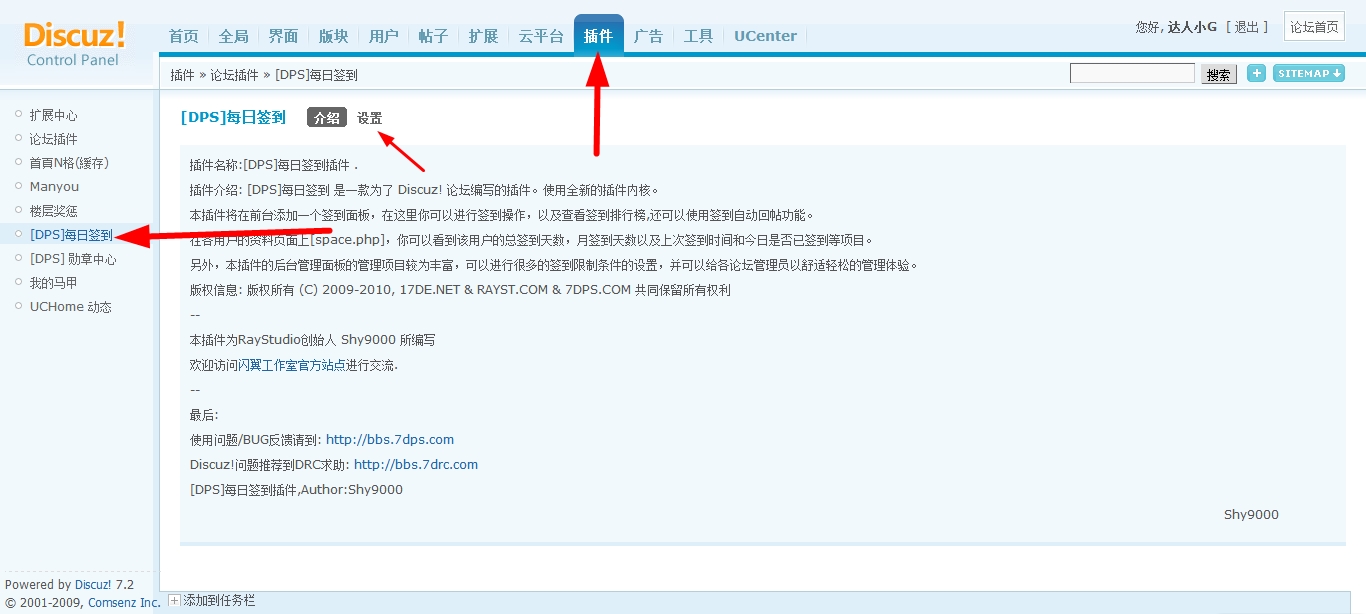1366x614 pixels.
Task: Open 扩展中心 in the sidebar
Action: pos(53,115)
